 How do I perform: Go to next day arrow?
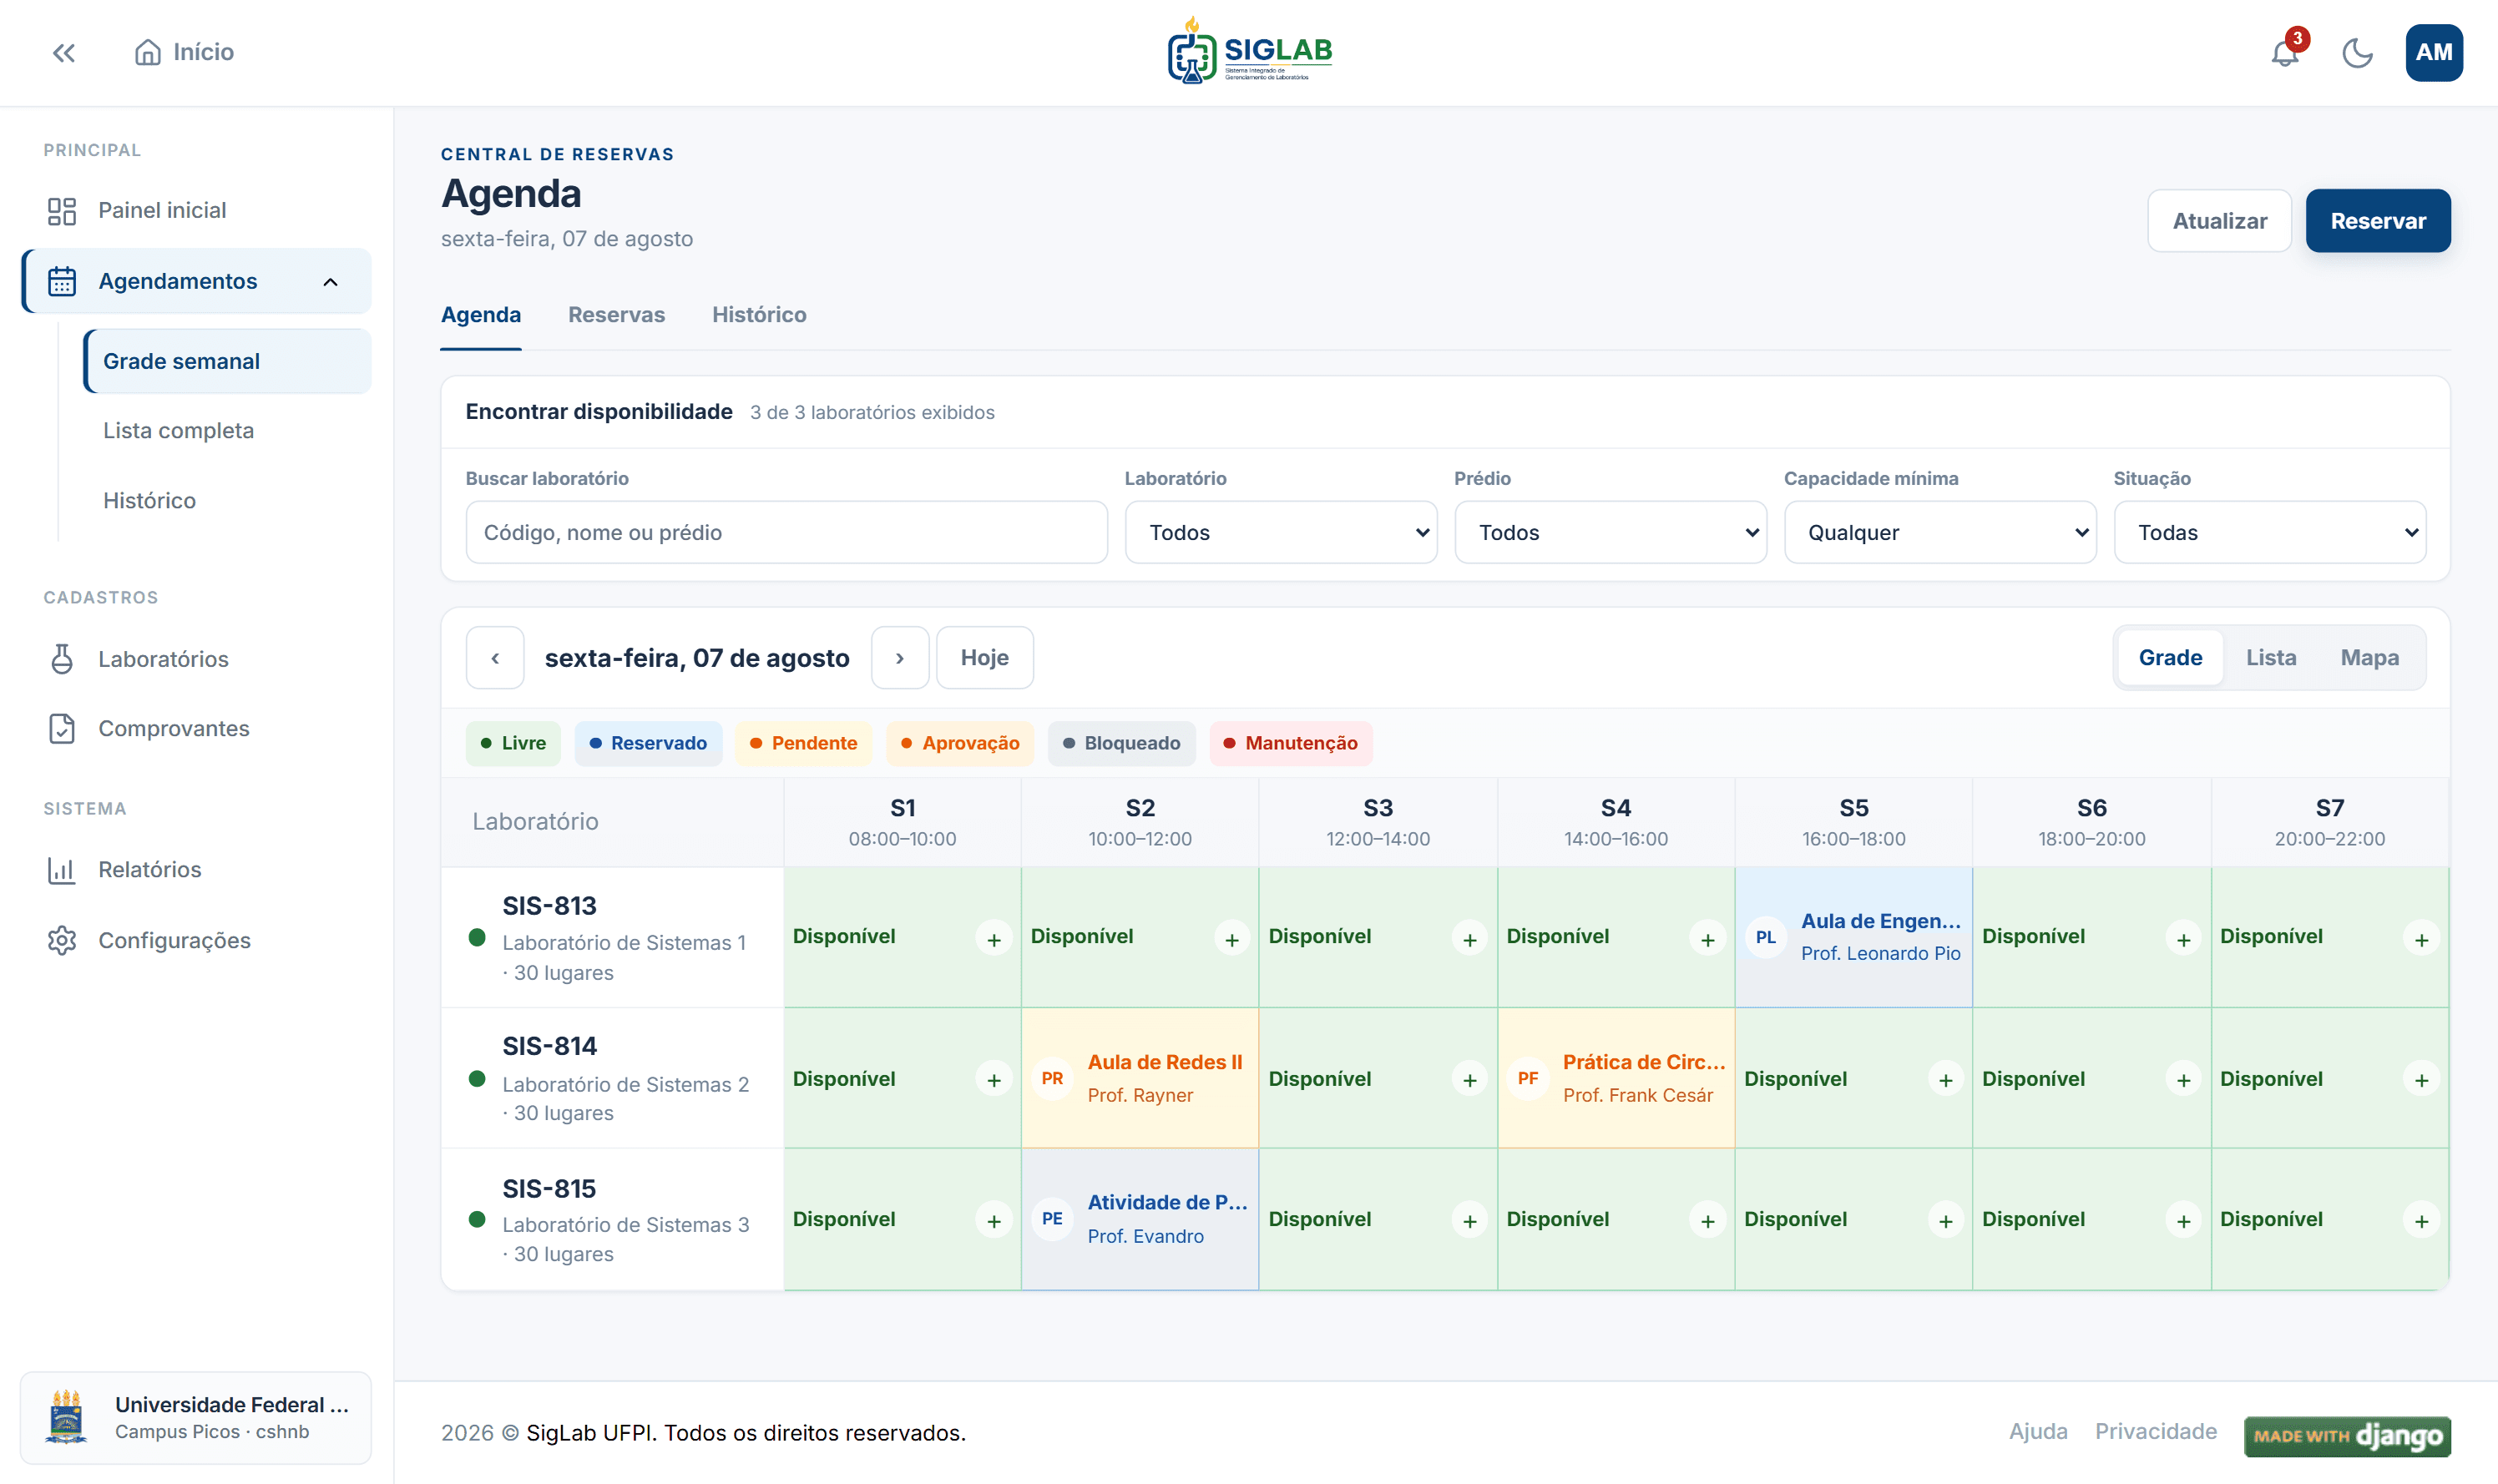pos(900,658)
